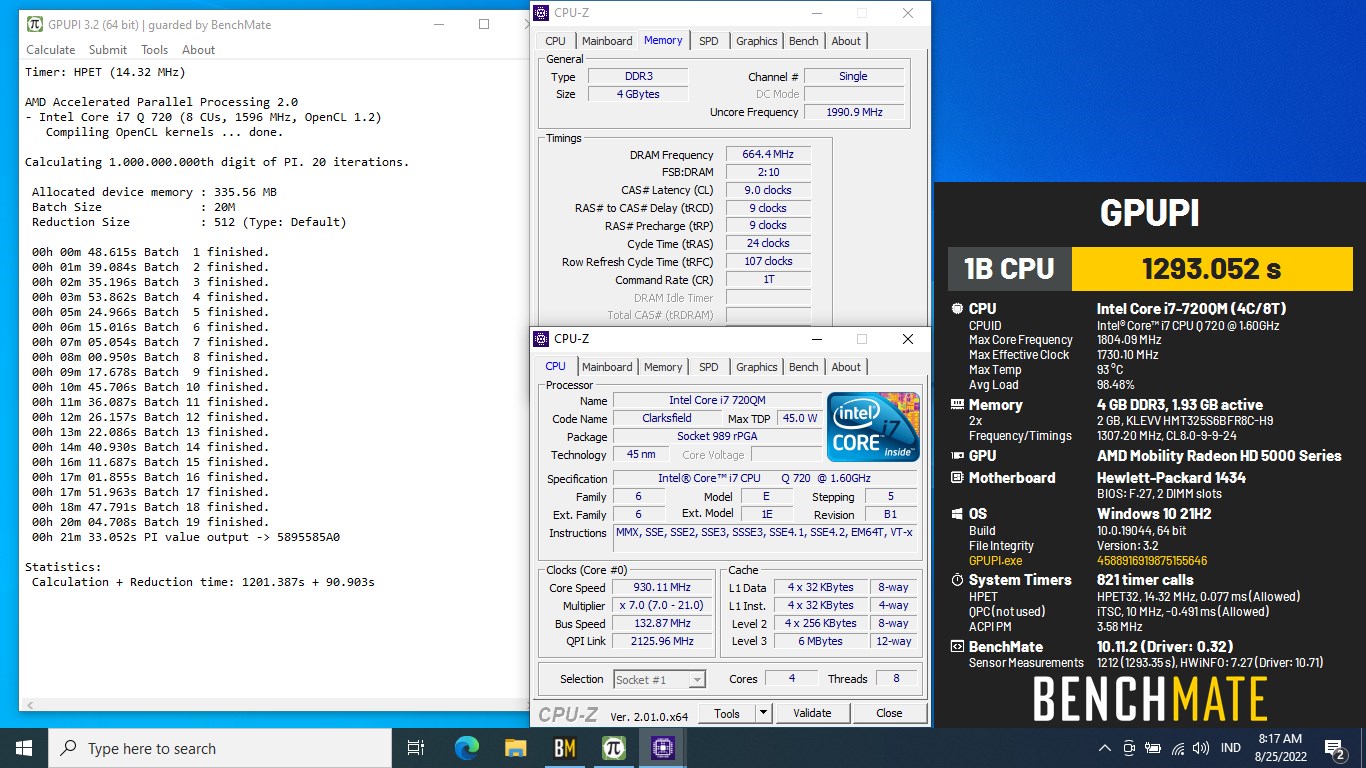This screenshot has height=768, width=1366.
Task: Click the Level 3 cache 6 MBytes value
Action: click(x=820, y=642)
